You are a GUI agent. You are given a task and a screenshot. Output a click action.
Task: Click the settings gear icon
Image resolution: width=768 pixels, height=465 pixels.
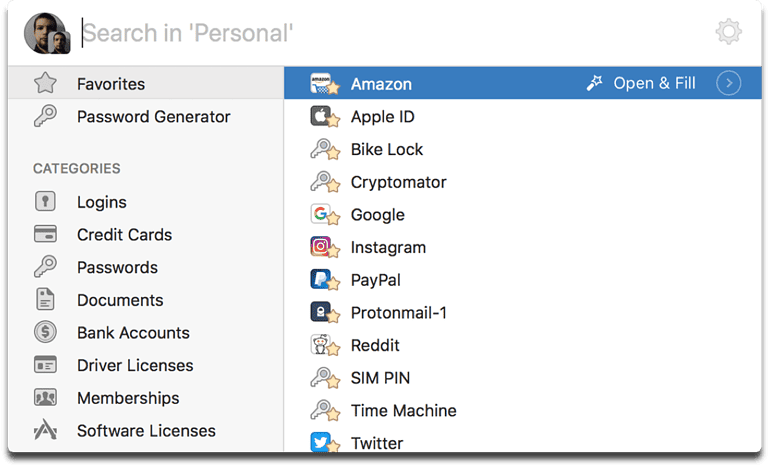click(729, 33)
